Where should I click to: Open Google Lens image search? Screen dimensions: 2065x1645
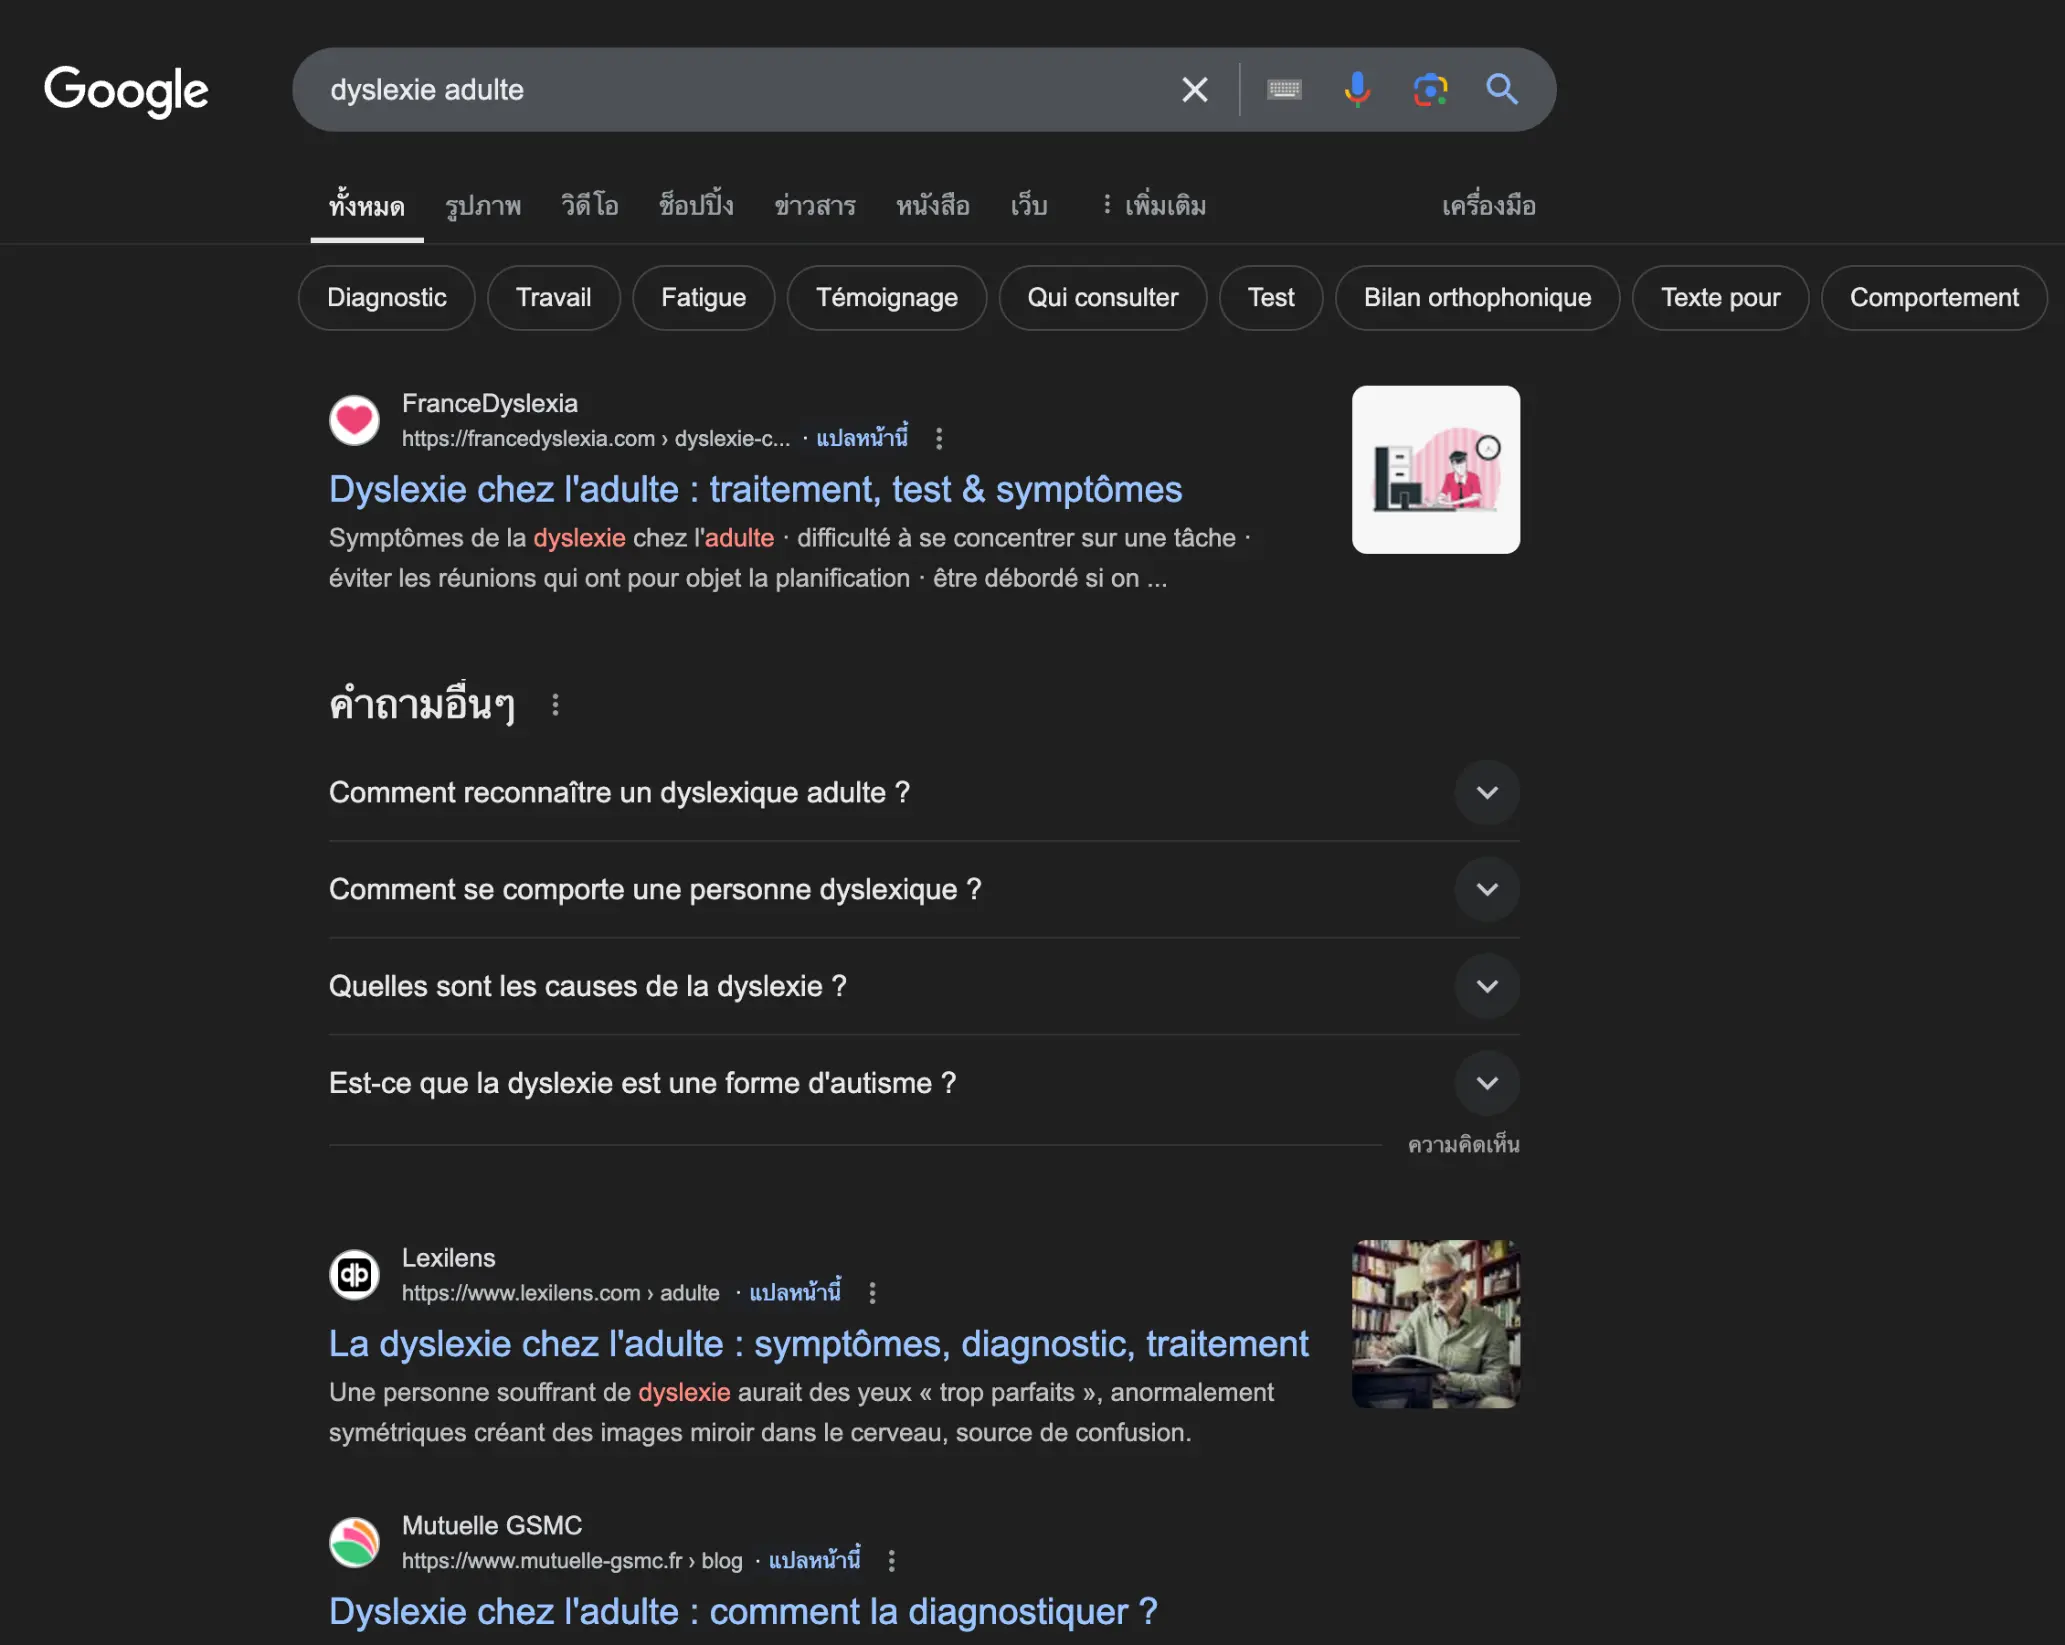[x=1430, y=90]
